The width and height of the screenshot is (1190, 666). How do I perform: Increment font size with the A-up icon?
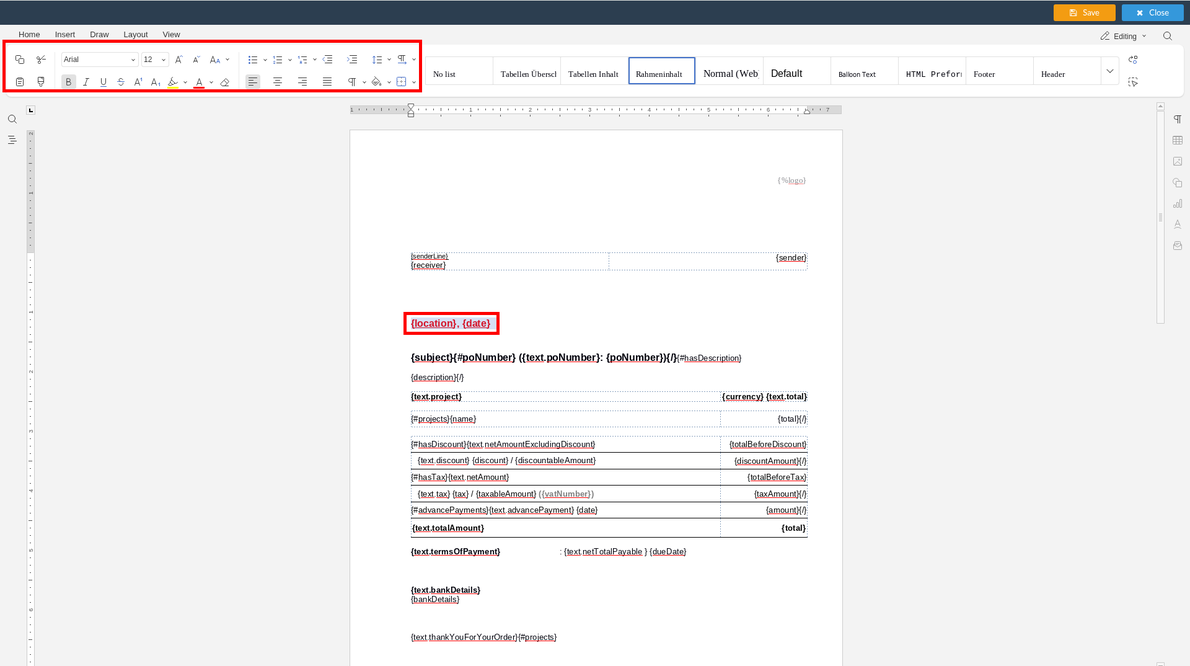point(178,59)
